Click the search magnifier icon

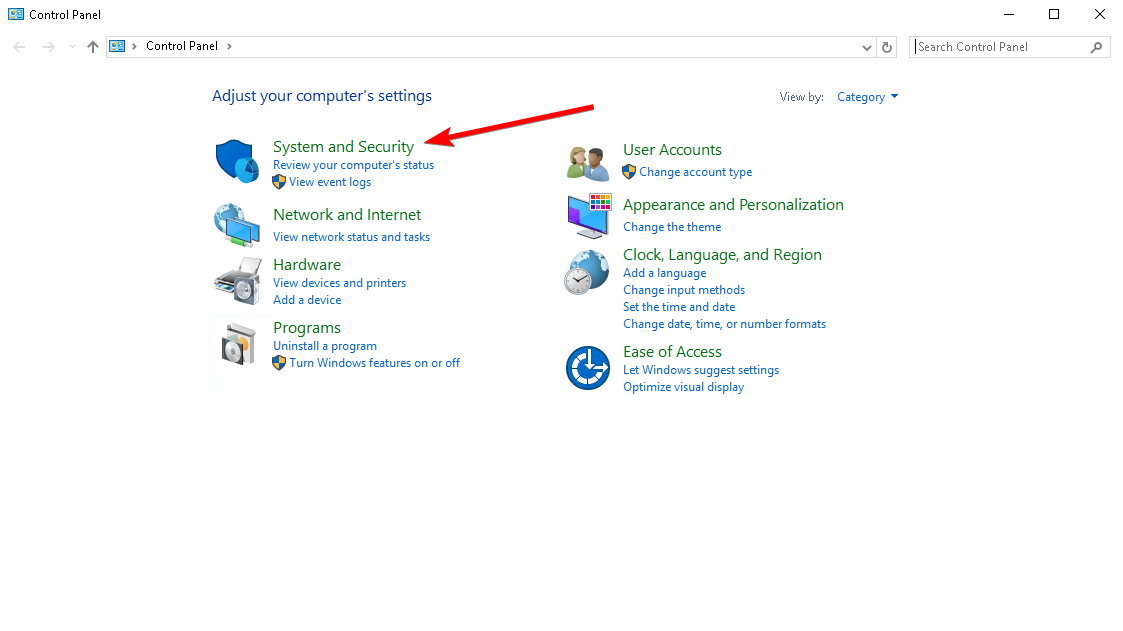pyautogui.click(x=1097, y=46)
